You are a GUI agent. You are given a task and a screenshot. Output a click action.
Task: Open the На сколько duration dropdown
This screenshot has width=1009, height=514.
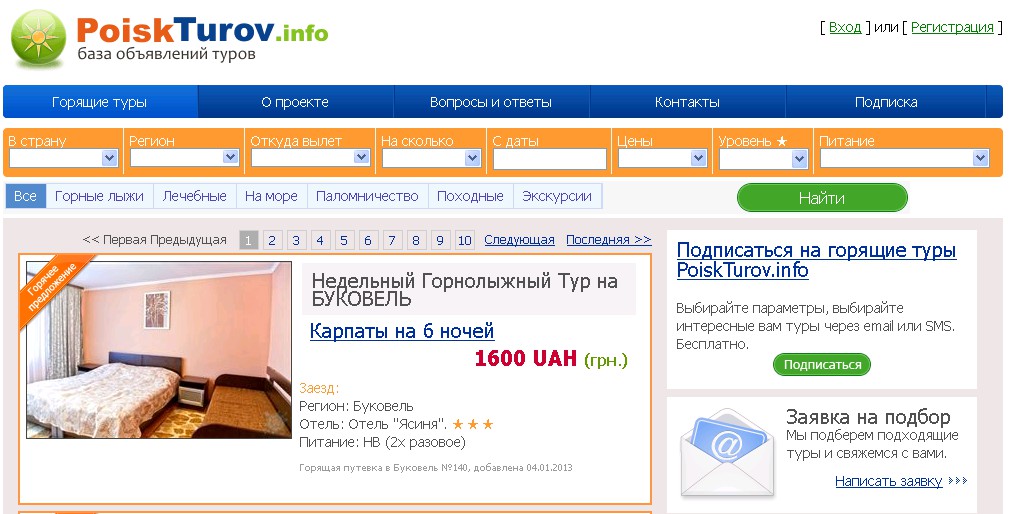coord(431,158)
